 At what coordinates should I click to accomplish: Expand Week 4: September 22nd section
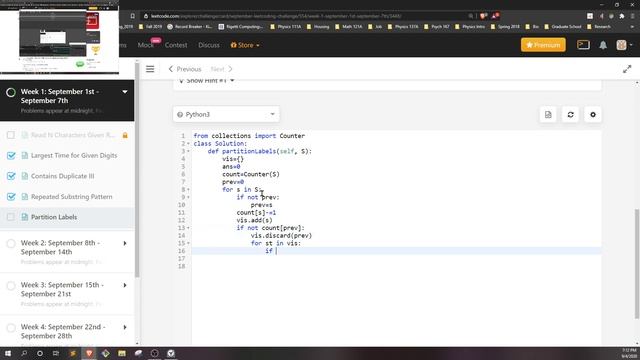point(125,327)
